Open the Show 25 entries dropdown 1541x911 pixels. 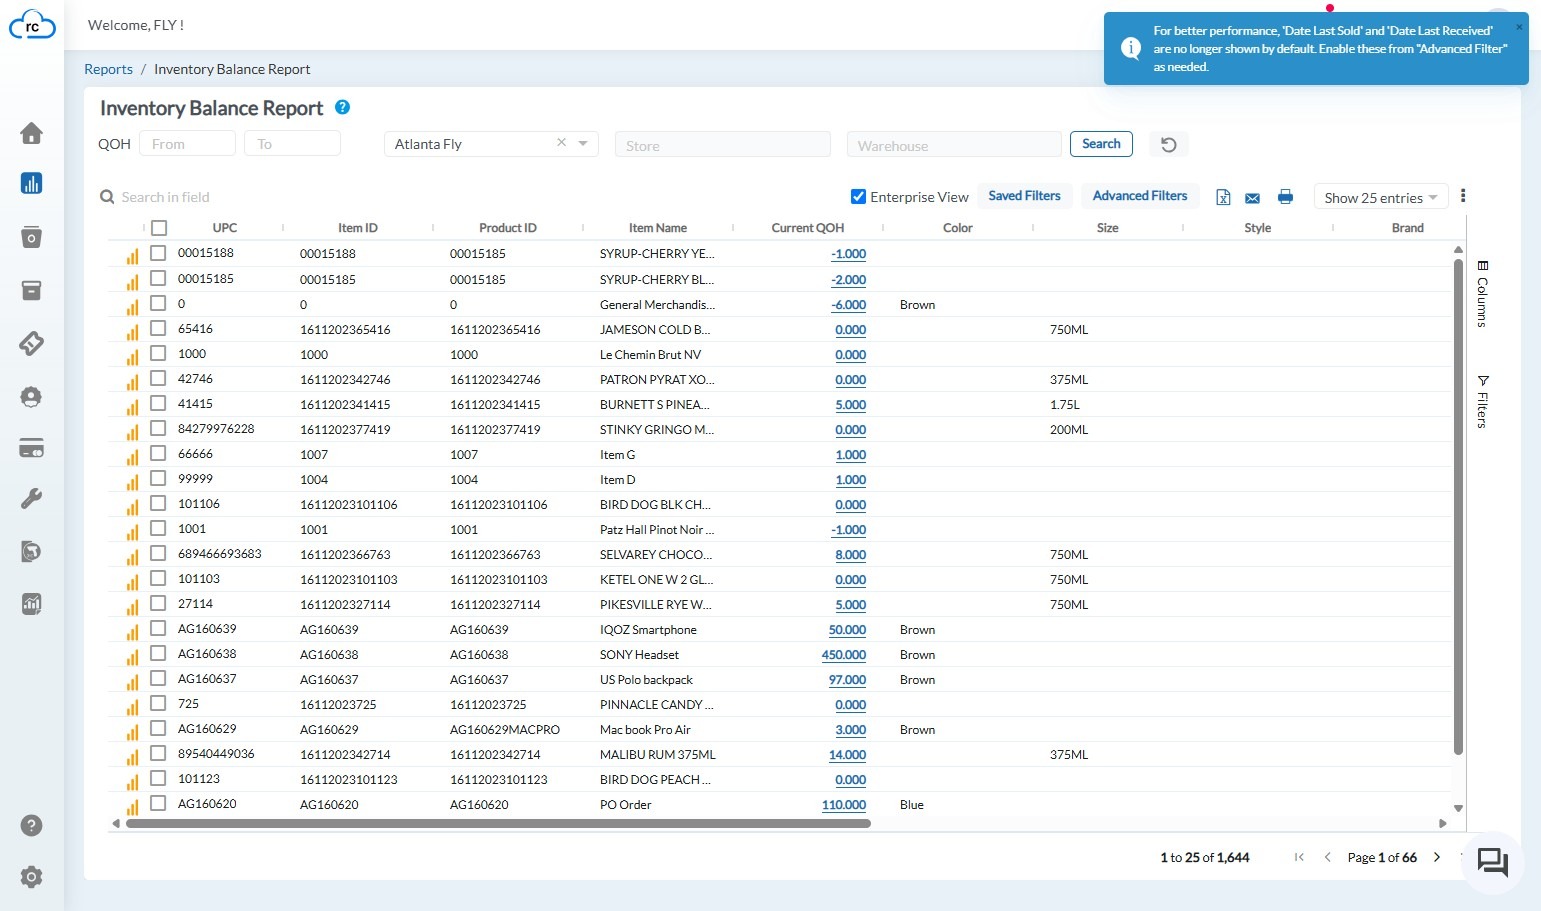coord(1381,197)
